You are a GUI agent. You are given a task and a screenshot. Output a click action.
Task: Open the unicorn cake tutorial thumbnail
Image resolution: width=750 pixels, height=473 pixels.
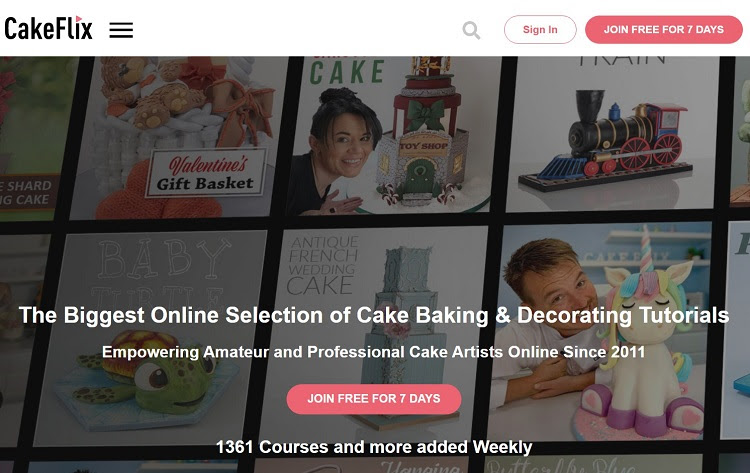[x=598, y=331]
